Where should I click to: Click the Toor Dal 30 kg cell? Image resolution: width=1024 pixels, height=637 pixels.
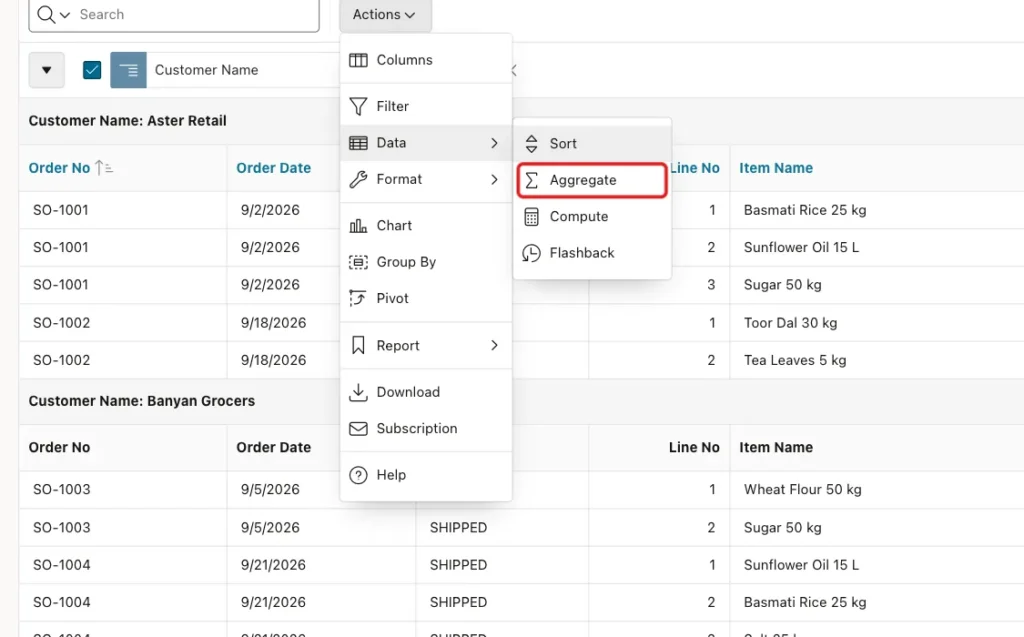coord(790,323)
